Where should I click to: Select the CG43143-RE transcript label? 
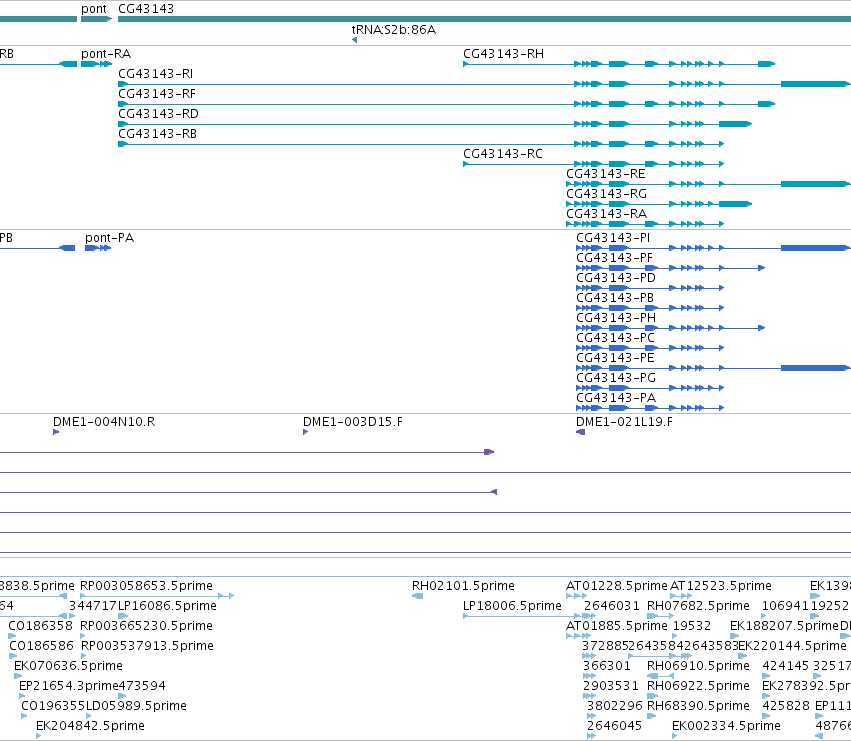(x=606, y=174)
